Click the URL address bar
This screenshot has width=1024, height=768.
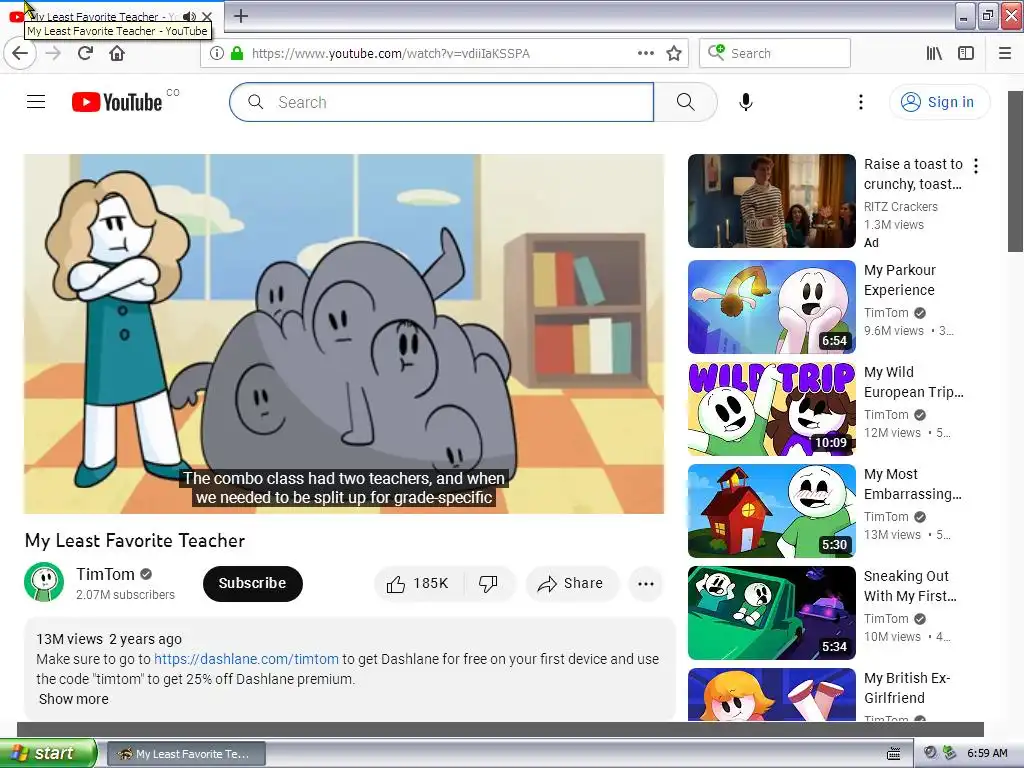tap(444, 53)
